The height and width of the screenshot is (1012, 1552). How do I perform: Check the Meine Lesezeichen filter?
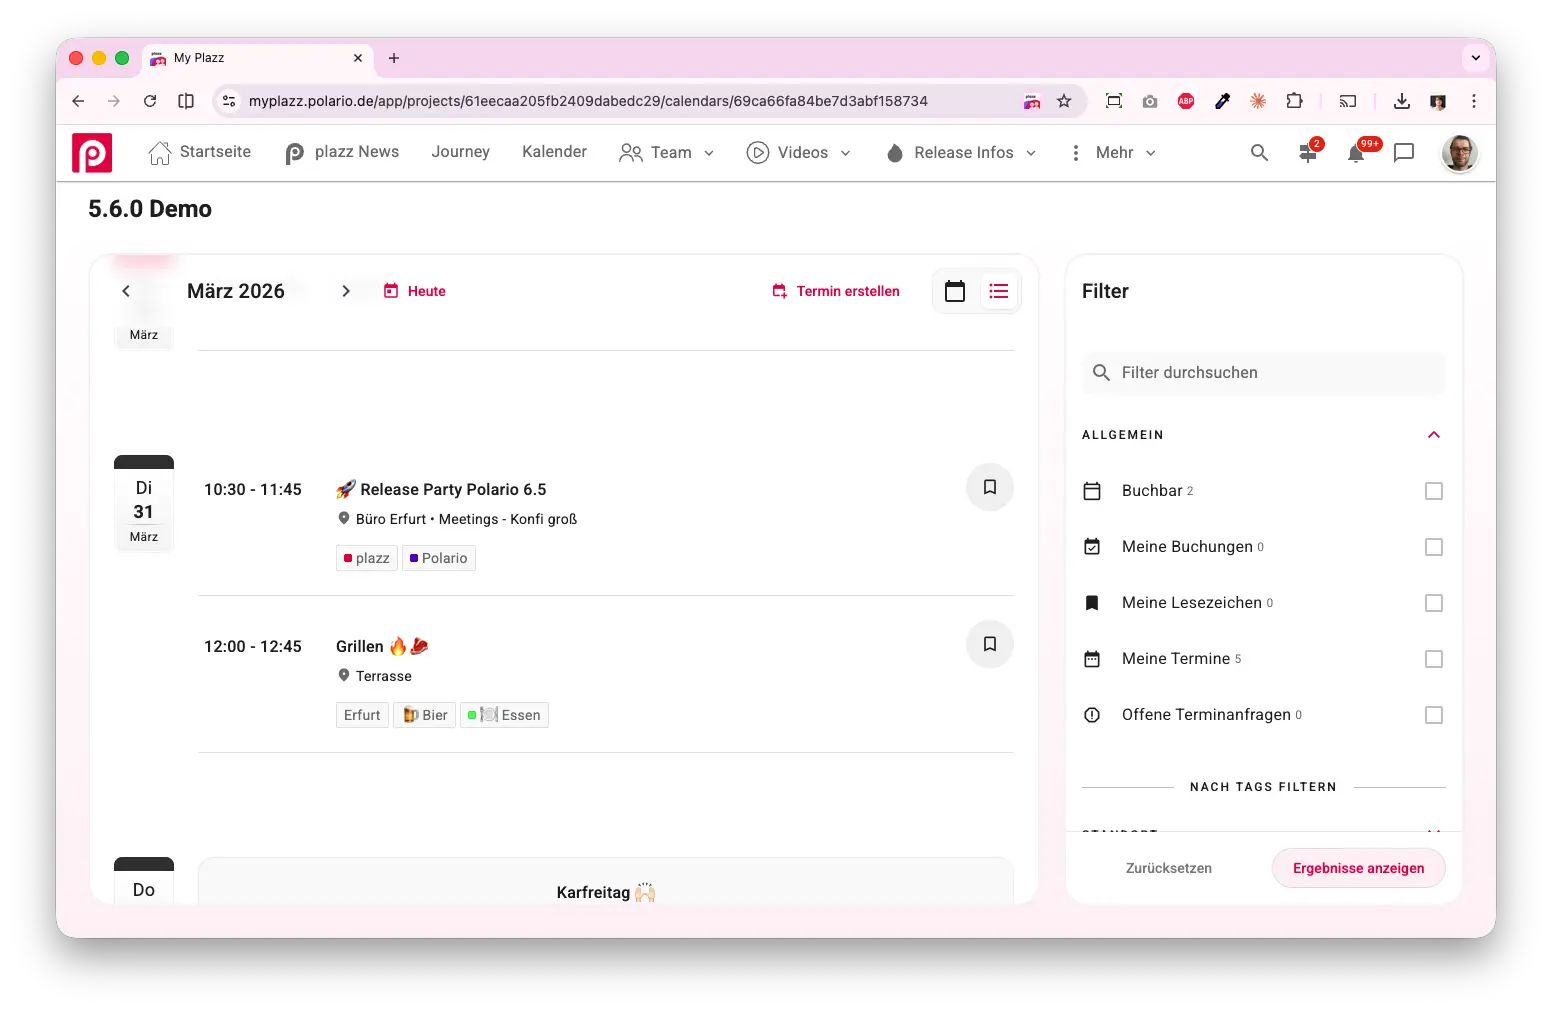click(1433, 603)
